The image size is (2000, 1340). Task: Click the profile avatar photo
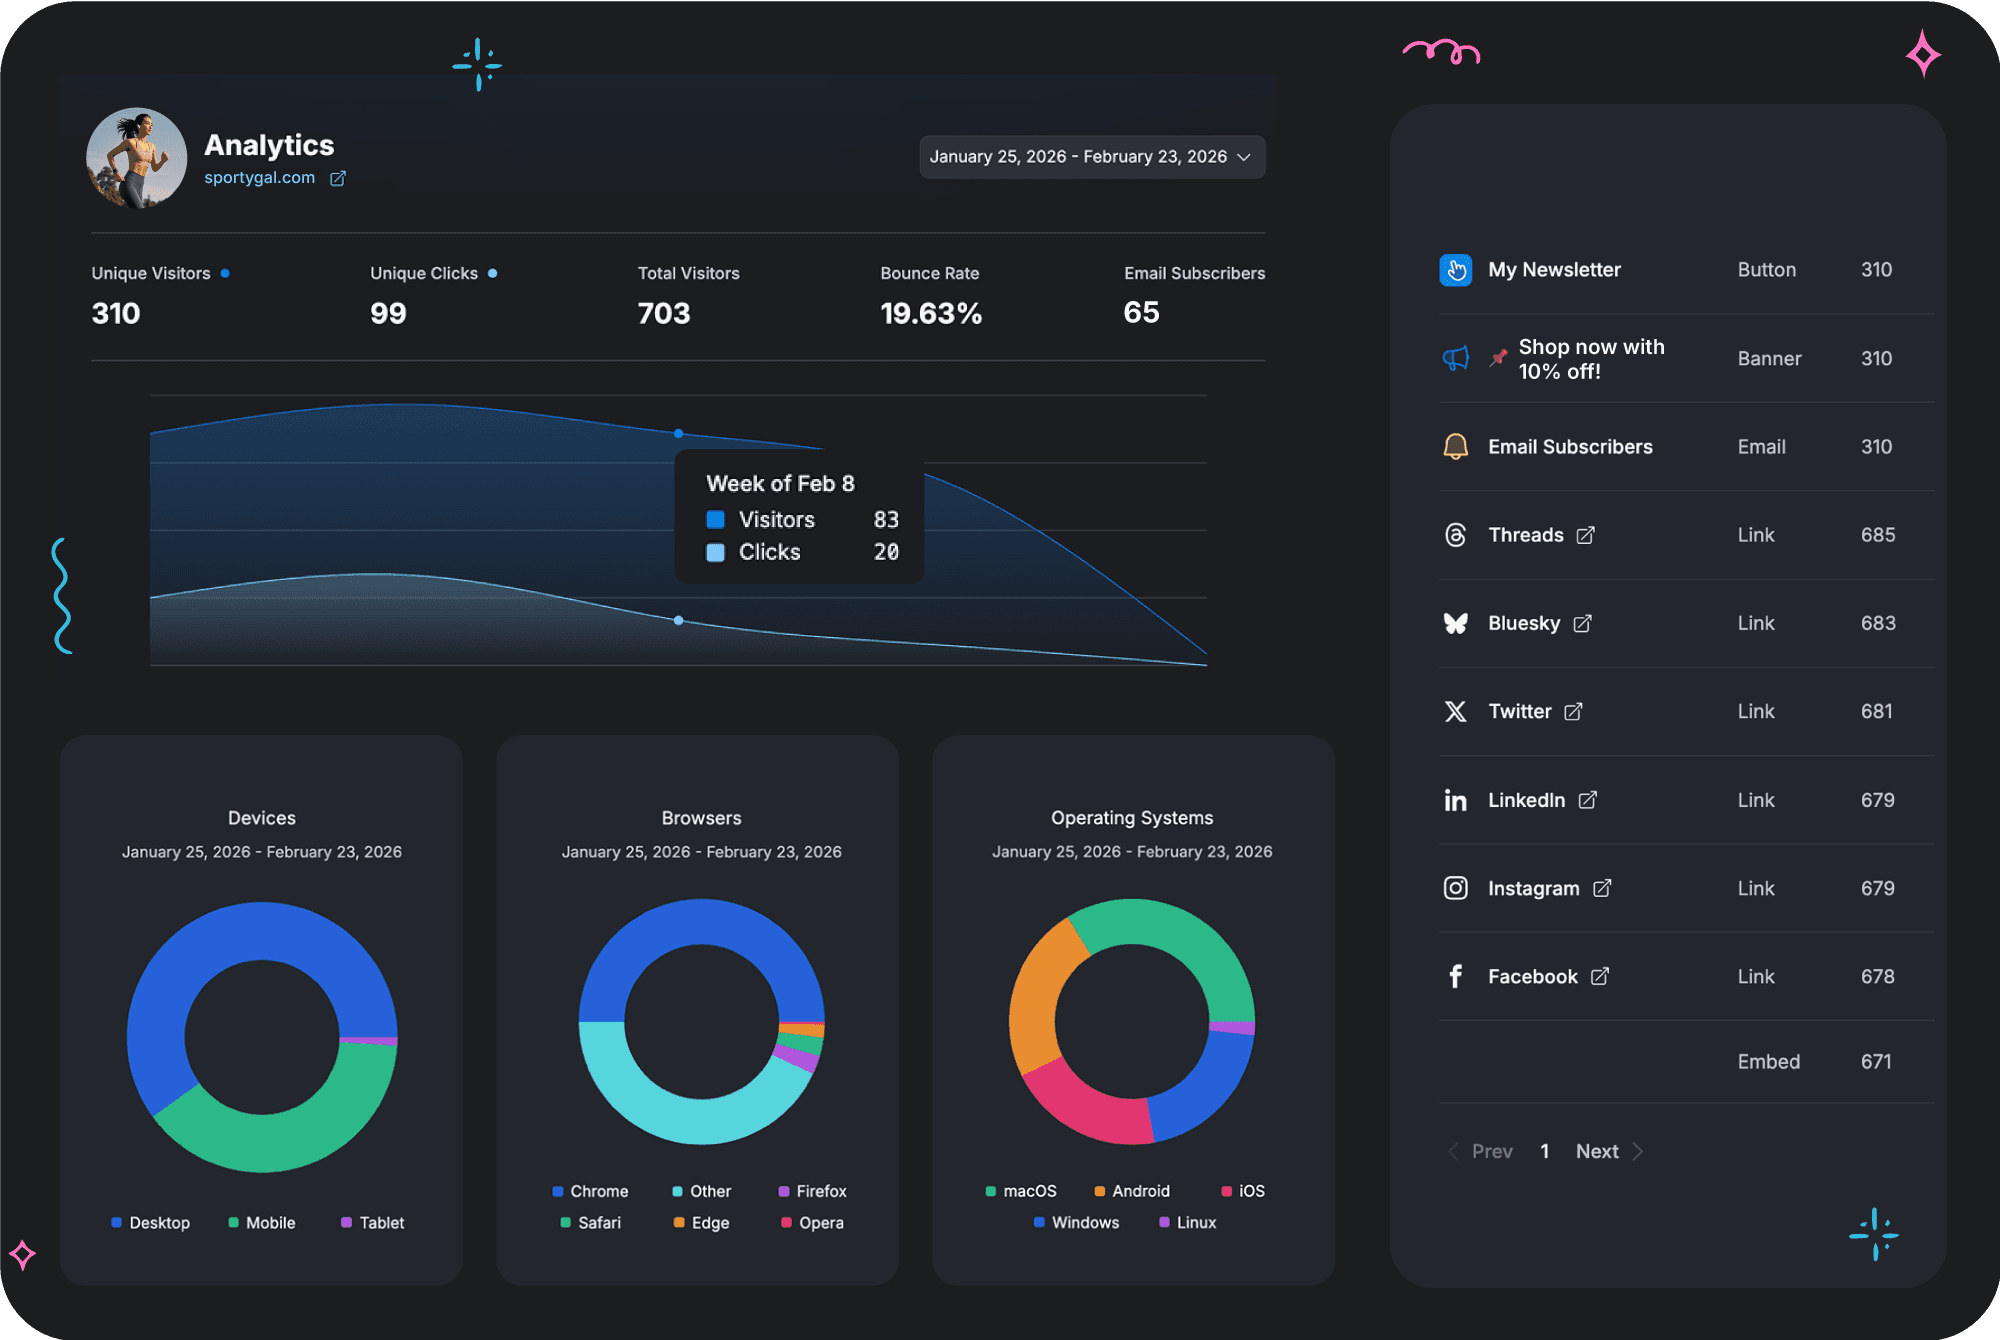tap(136, 158)
